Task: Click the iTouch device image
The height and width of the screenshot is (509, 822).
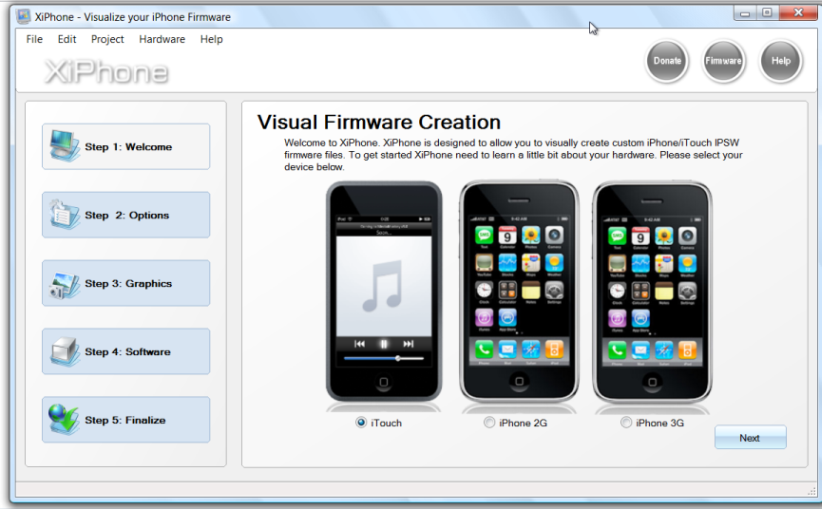Action: (x=384, y=292)
